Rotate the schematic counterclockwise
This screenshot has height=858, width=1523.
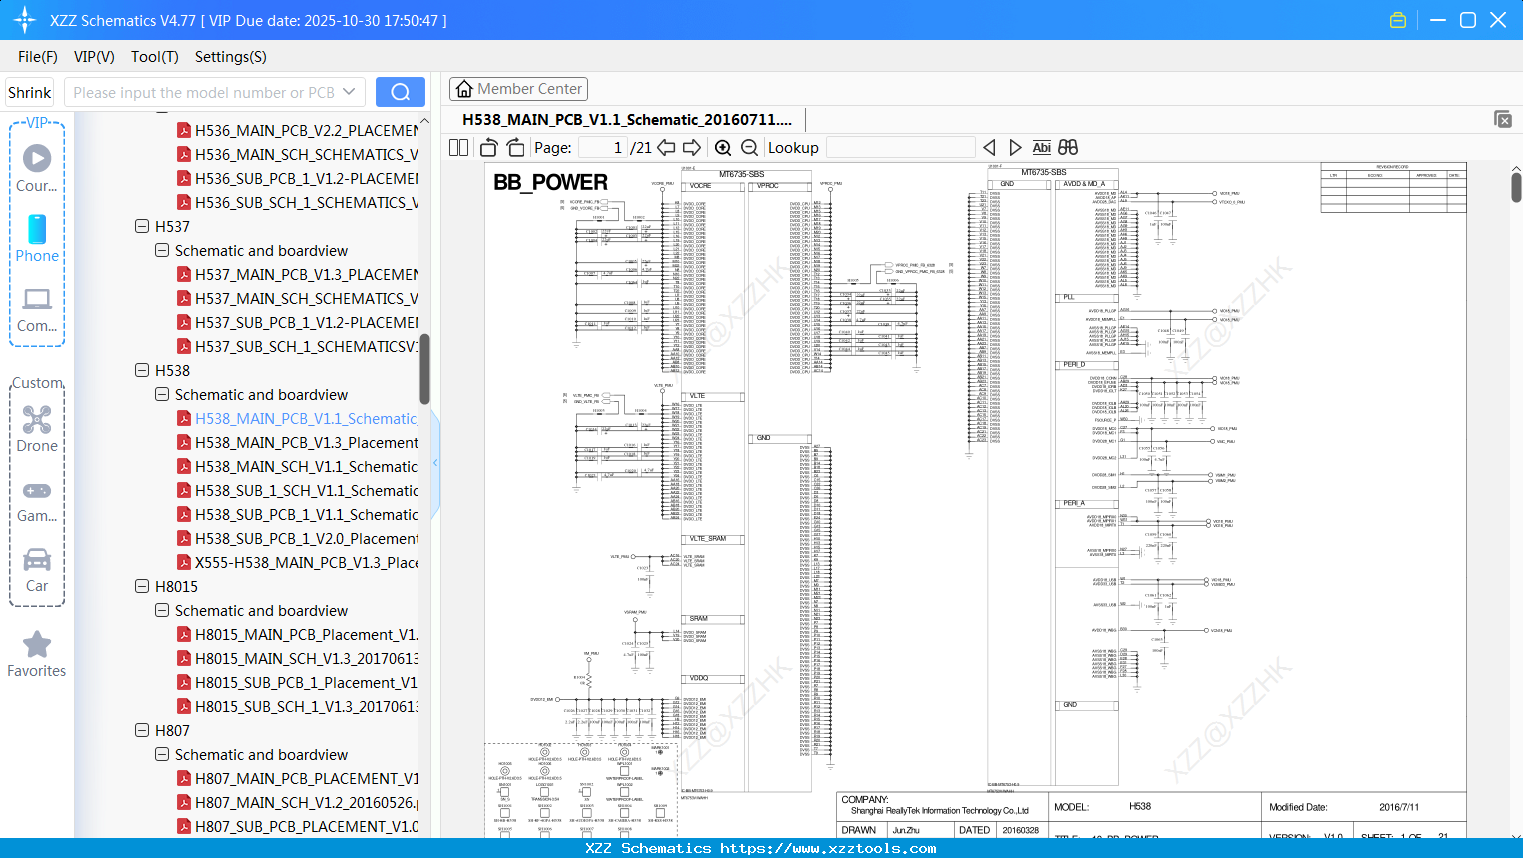point(487,147)
